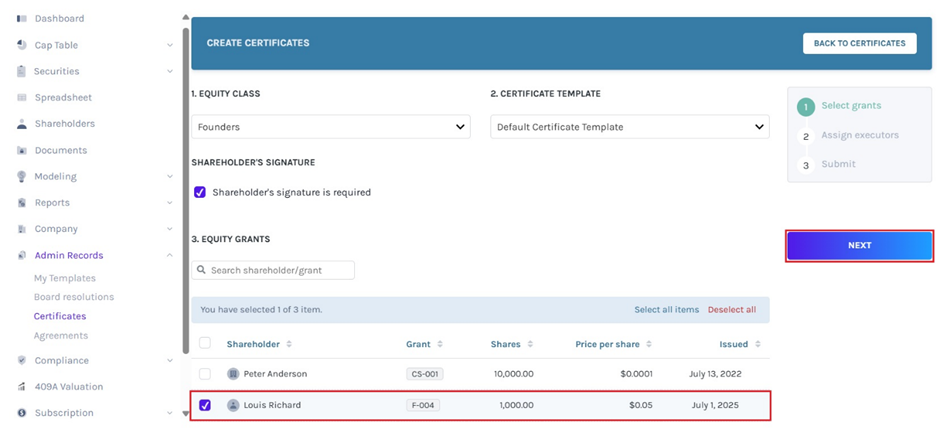Toggle Shareholder's signature is required checkbox

tap(200, 192)
